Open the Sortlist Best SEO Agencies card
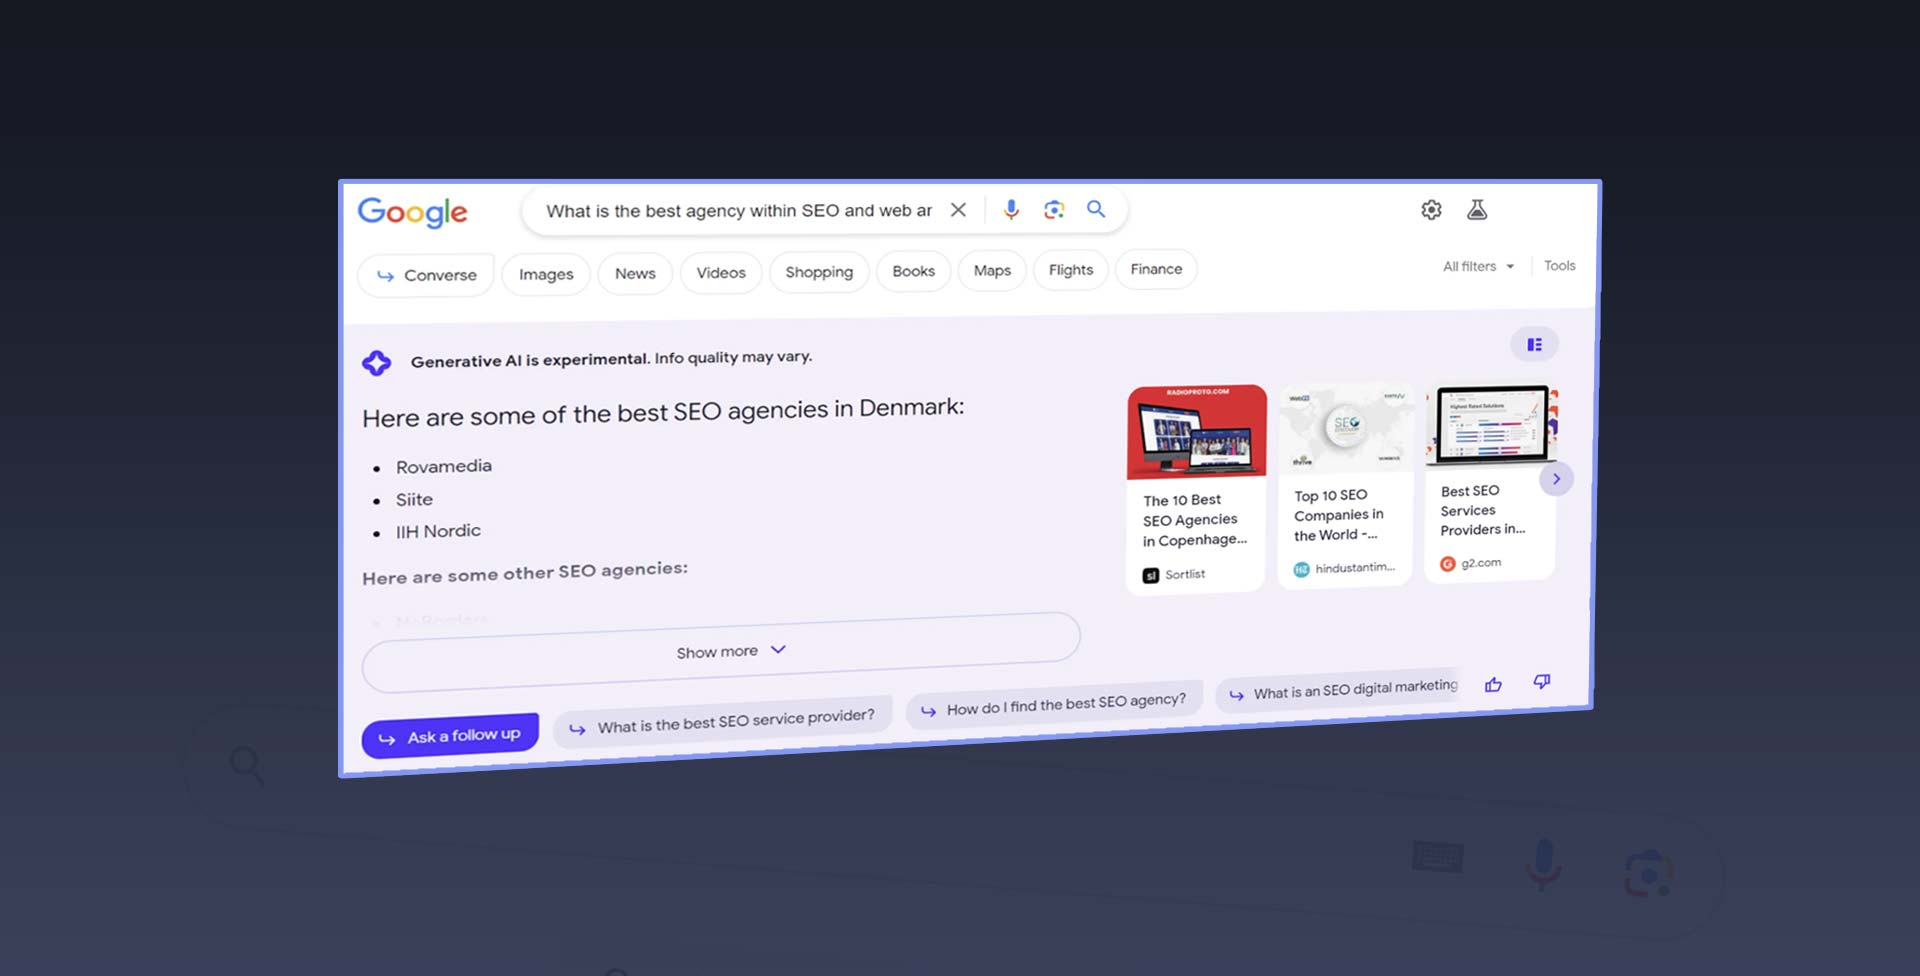The width and height of the screenshot is (1920, 976). click(x=1196, y=488)
